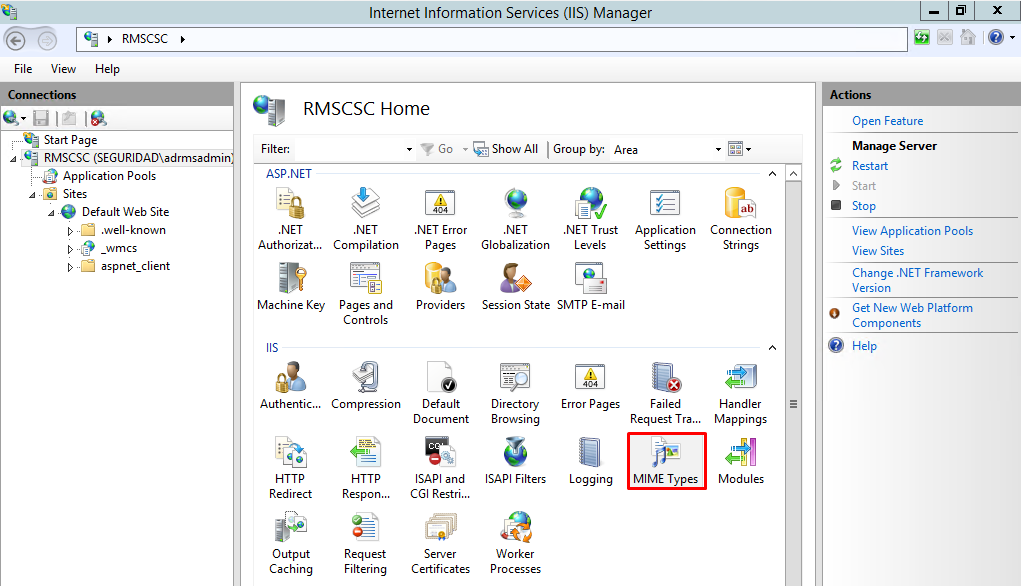Open Request Filtering feature
This screenshot has width=1021, height=586.
pyautogui.click(x=366, y=543)
